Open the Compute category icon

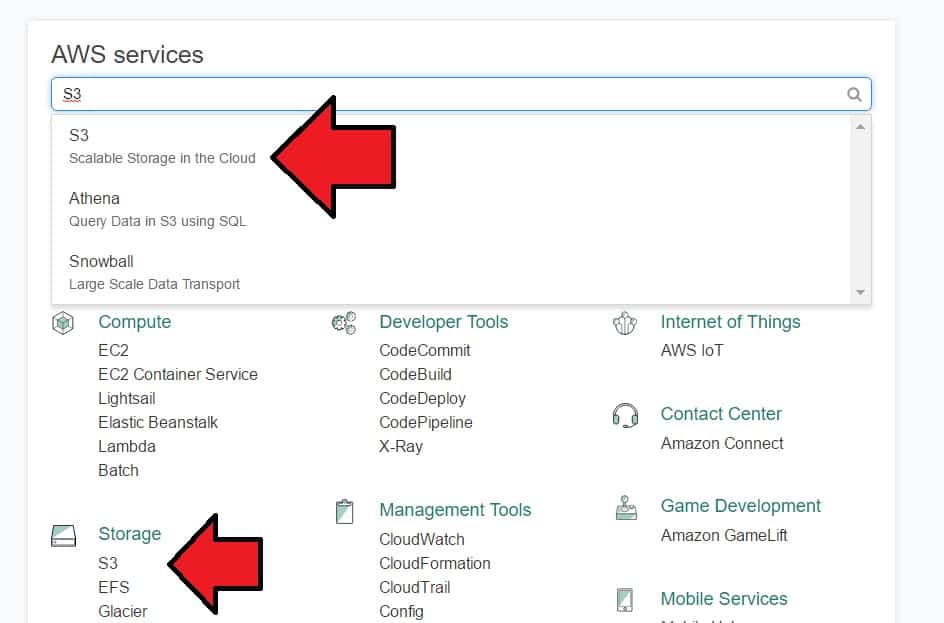63,323
